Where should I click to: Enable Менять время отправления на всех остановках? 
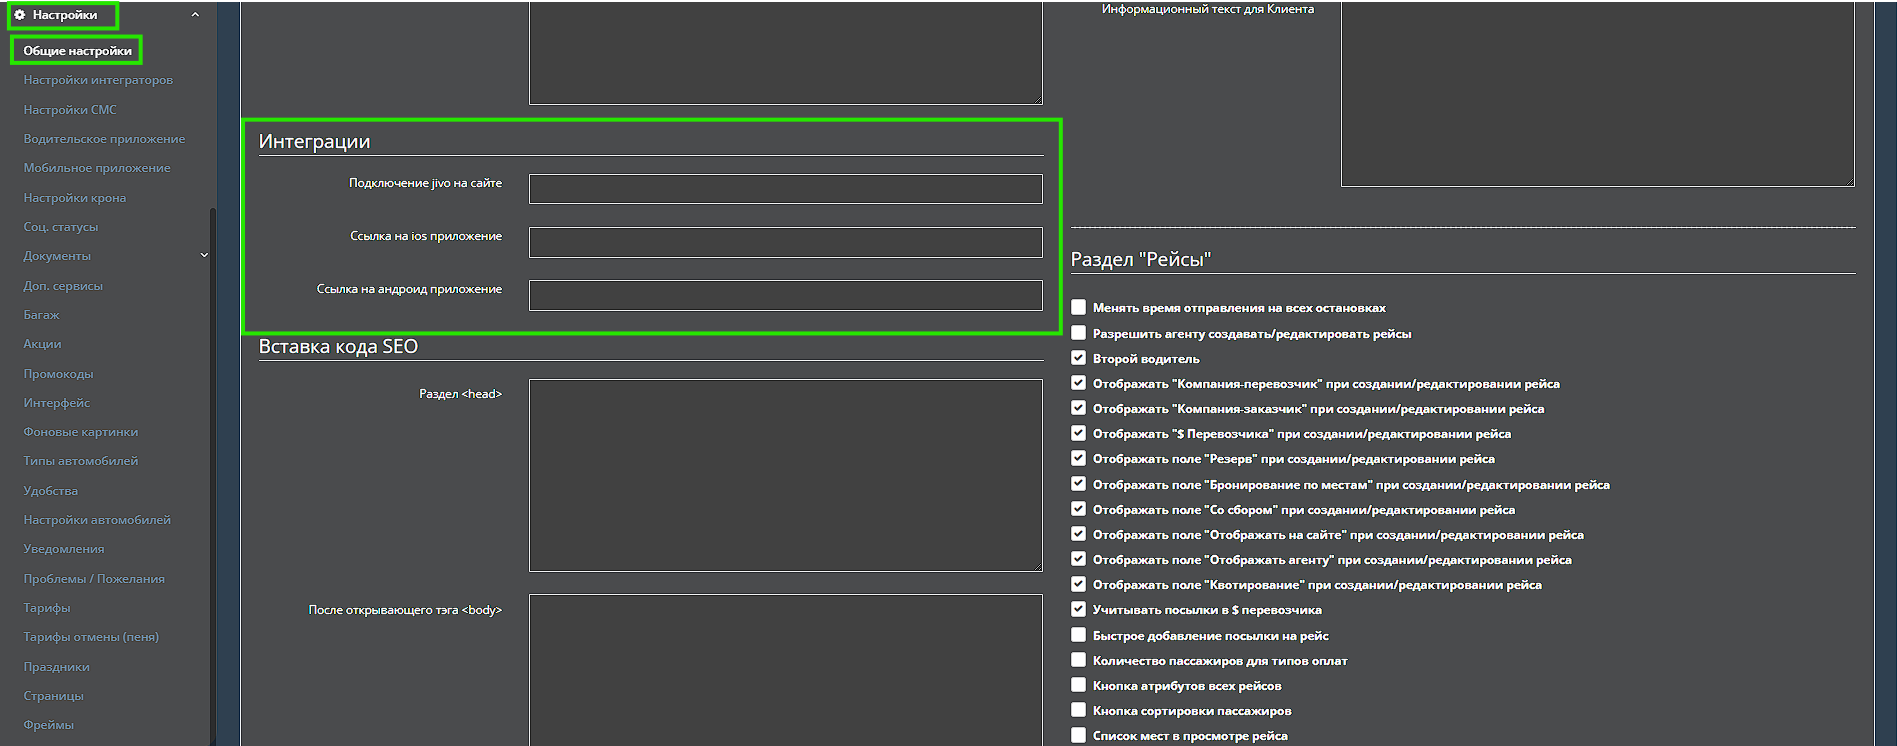point(1078,308)
